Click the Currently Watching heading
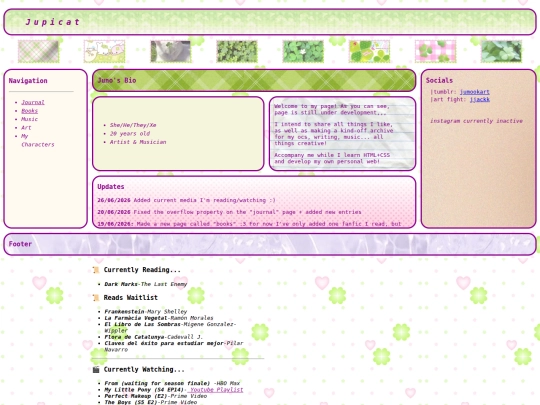The width and height of the screenshot is (540, 405). (144, 369)
